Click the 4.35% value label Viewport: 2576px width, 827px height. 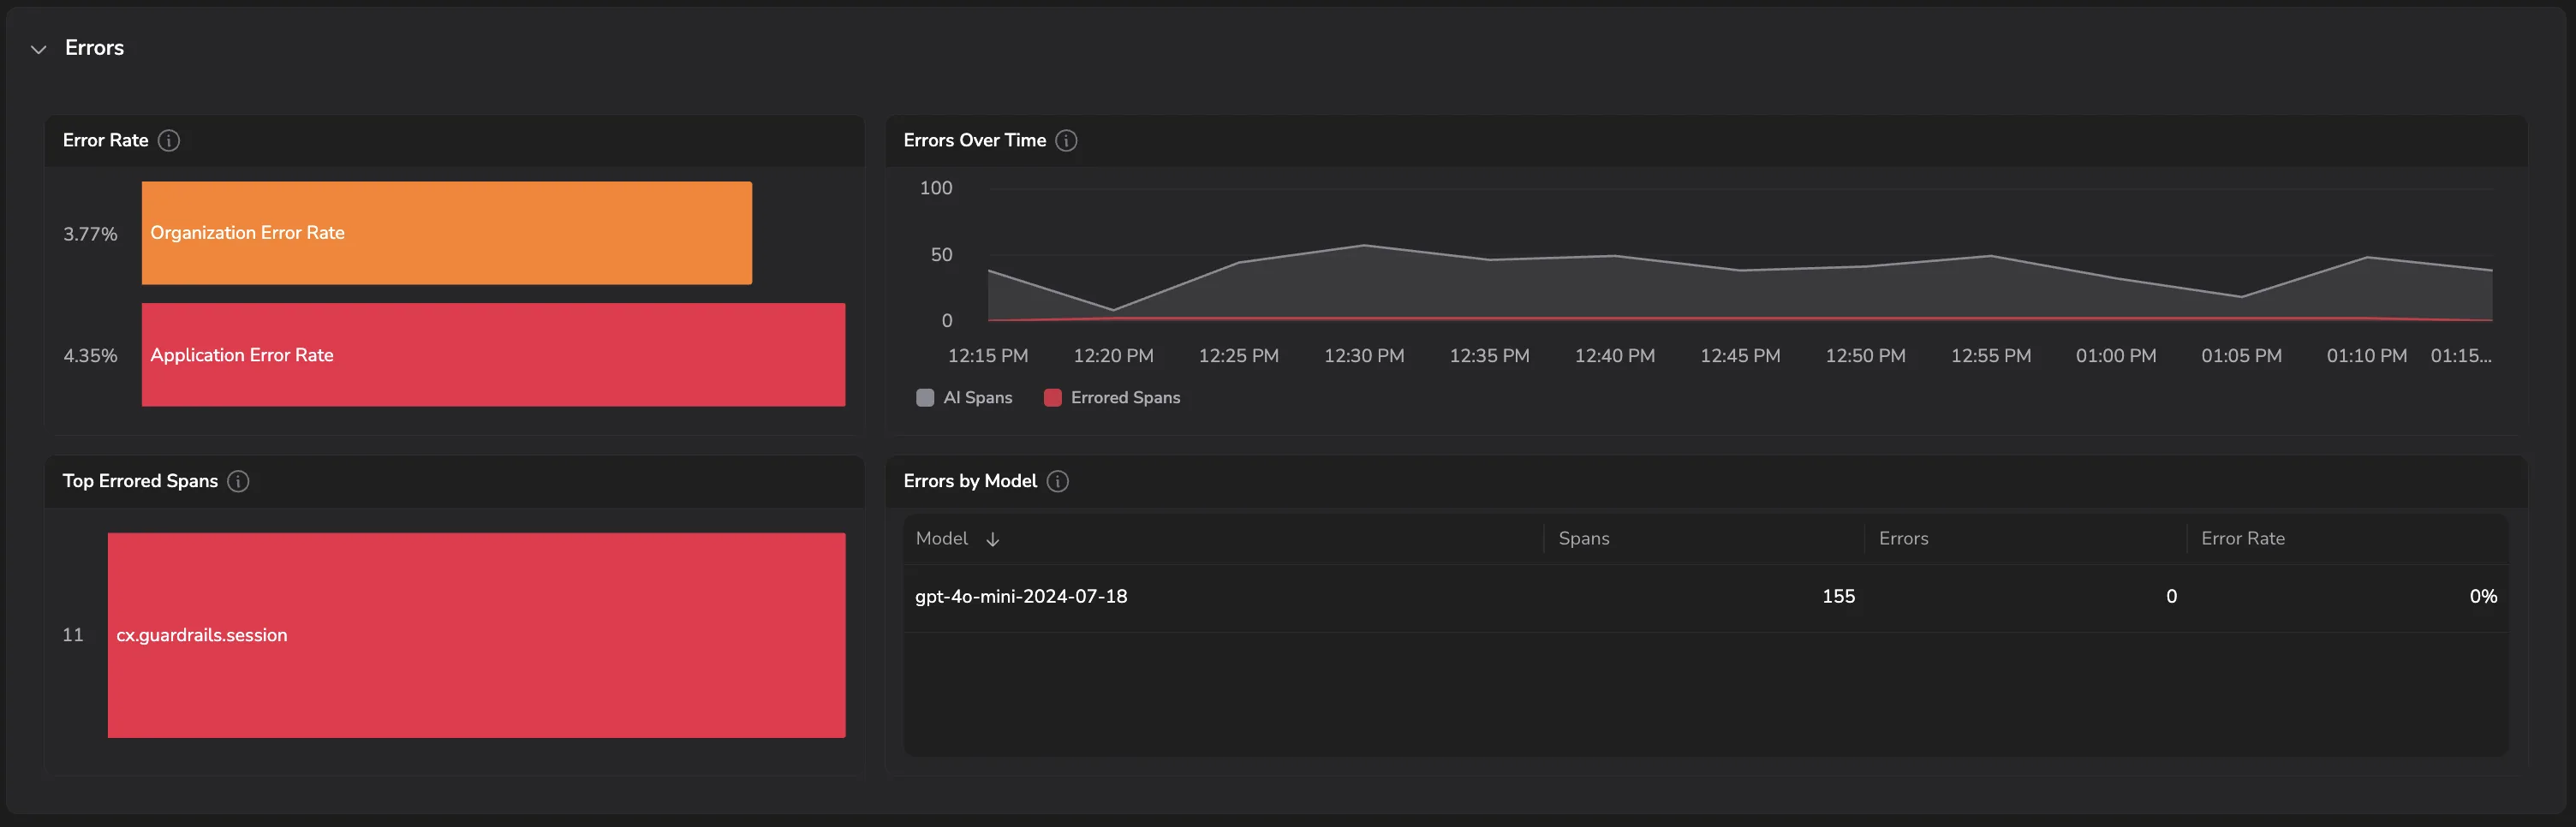coord(90,356)
